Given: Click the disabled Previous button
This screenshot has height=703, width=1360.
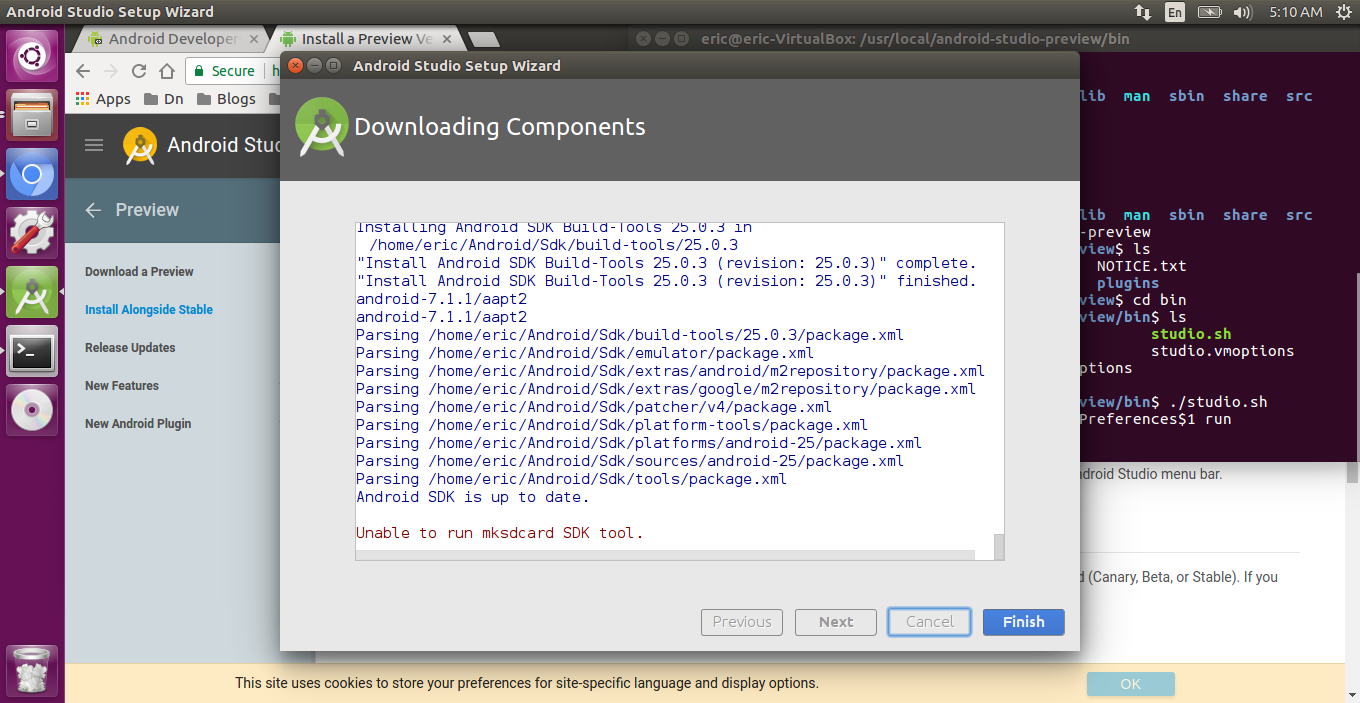Looking at the screenshot, I should pyautogui.click(x=742, y=622).
